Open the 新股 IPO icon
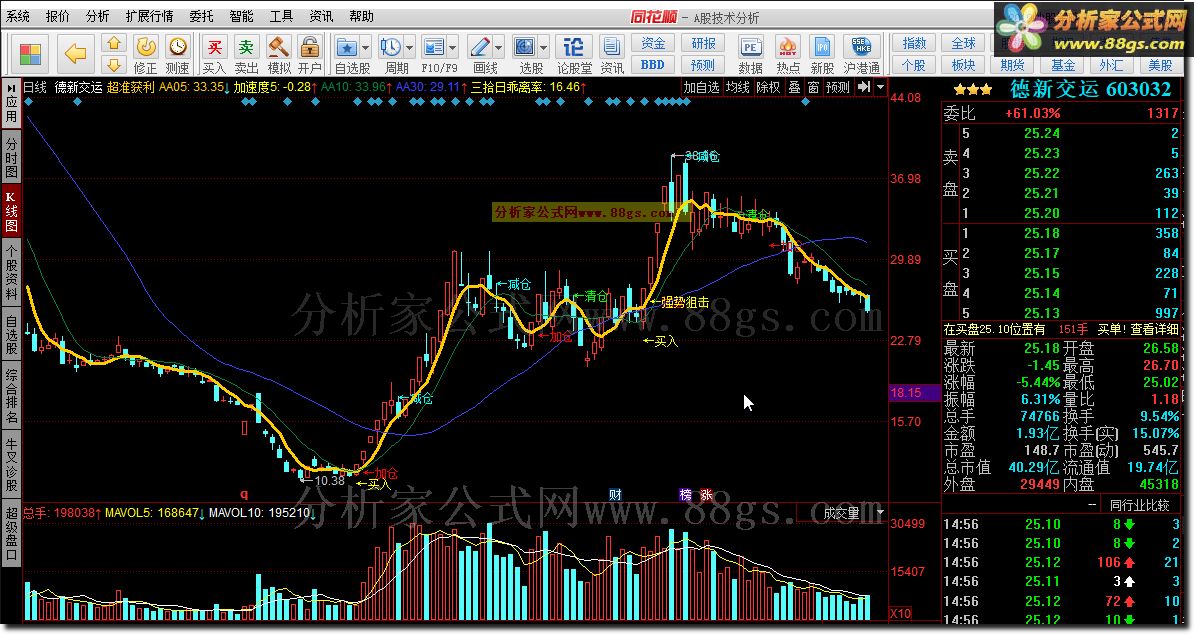The image size is (1196, 635). tap(822, 47)
